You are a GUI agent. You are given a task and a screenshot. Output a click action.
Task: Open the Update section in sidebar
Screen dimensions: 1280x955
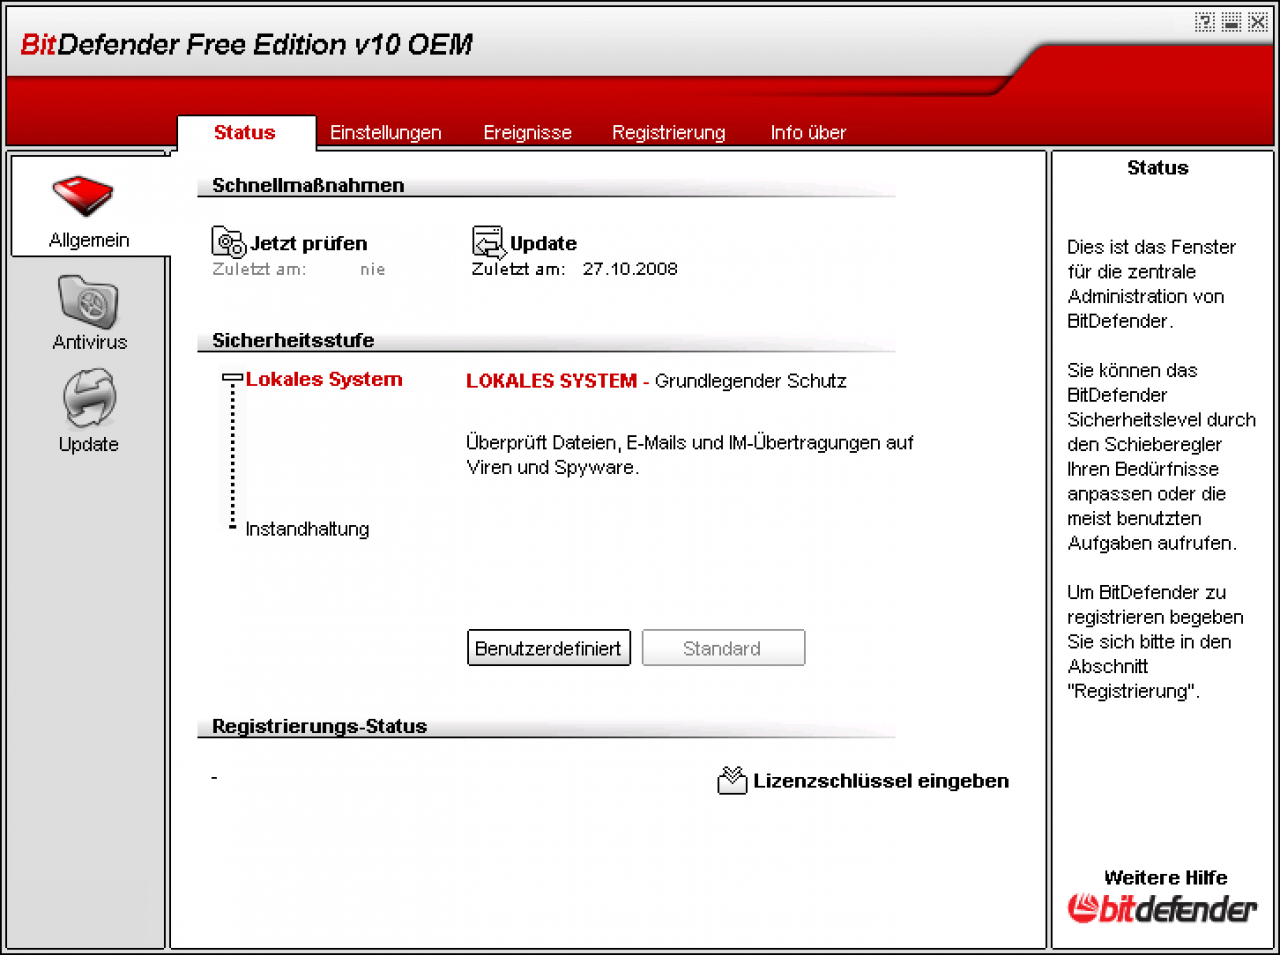[x=89, y=411]
